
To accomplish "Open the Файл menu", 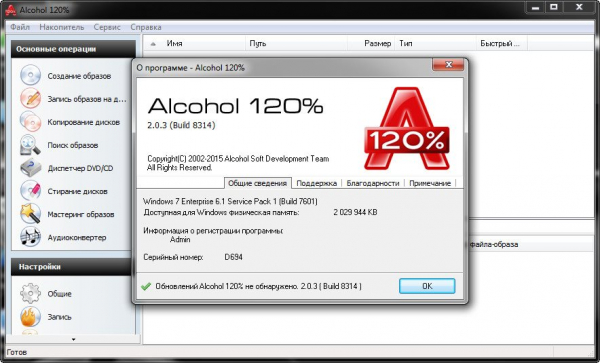I will [x=20, y=27].
